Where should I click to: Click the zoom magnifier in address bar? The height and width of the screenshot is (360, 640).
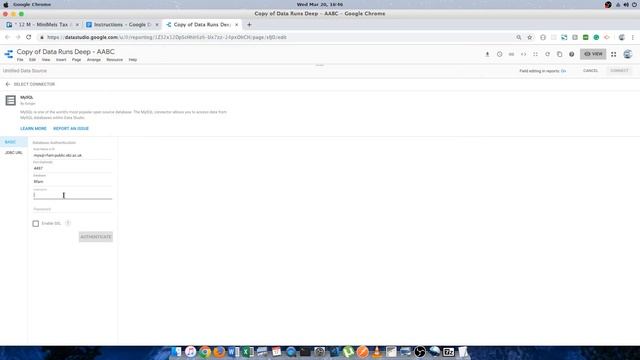point(519,37)
